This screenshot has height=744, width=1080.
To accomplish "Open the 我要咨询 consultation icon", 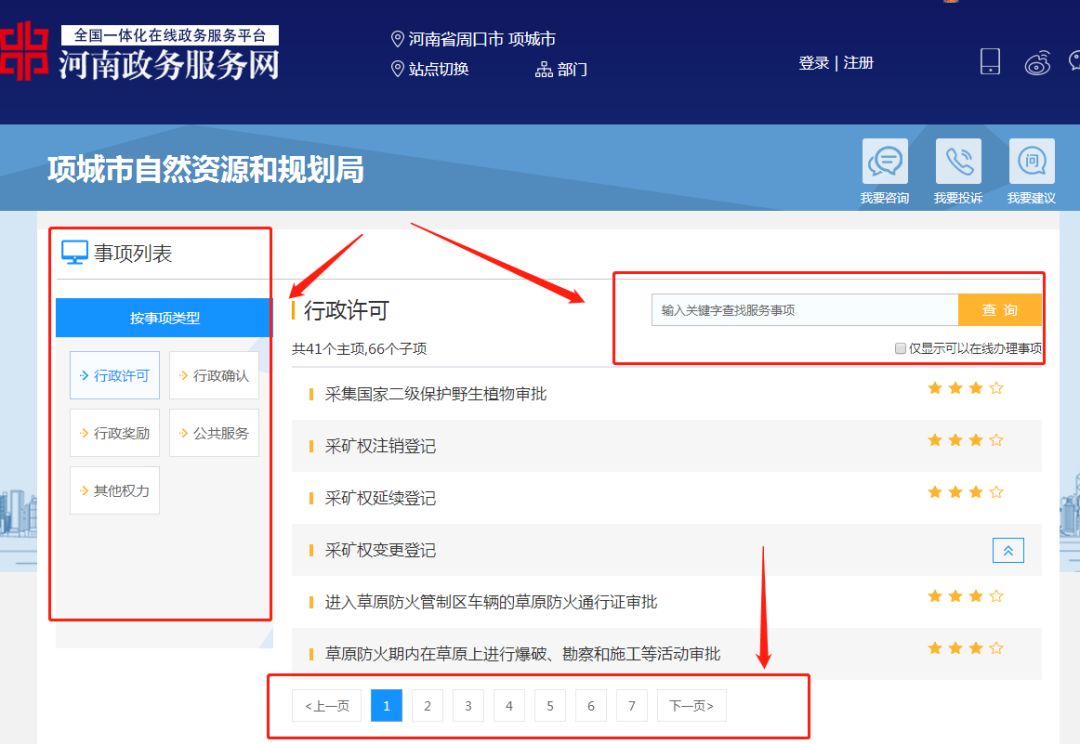I will point(885,160).
